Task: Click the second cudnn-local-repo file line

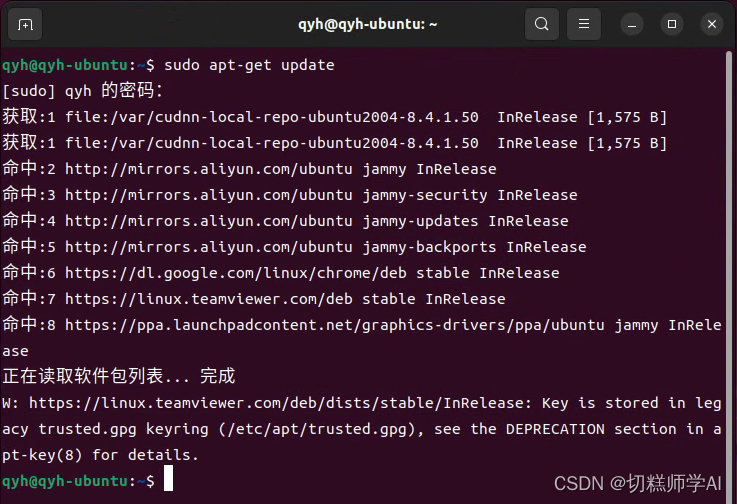Action: [334, 143]
